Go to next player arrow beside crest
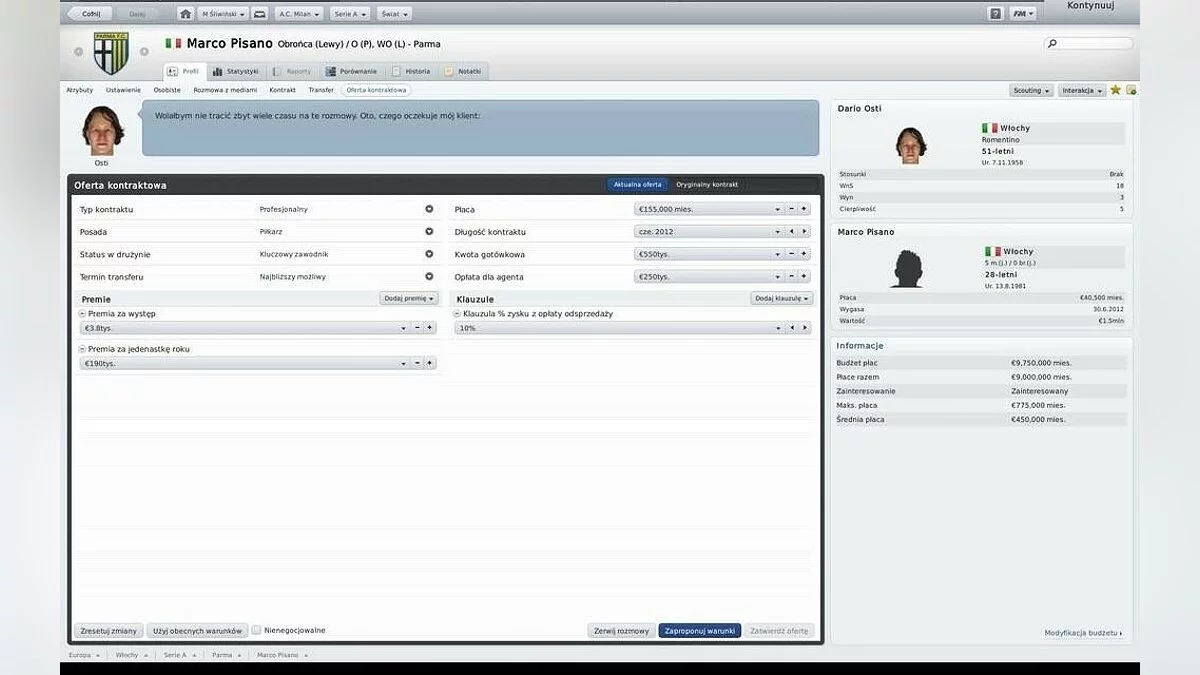This screenshot has width=1200, height=675. pos(144,51)
